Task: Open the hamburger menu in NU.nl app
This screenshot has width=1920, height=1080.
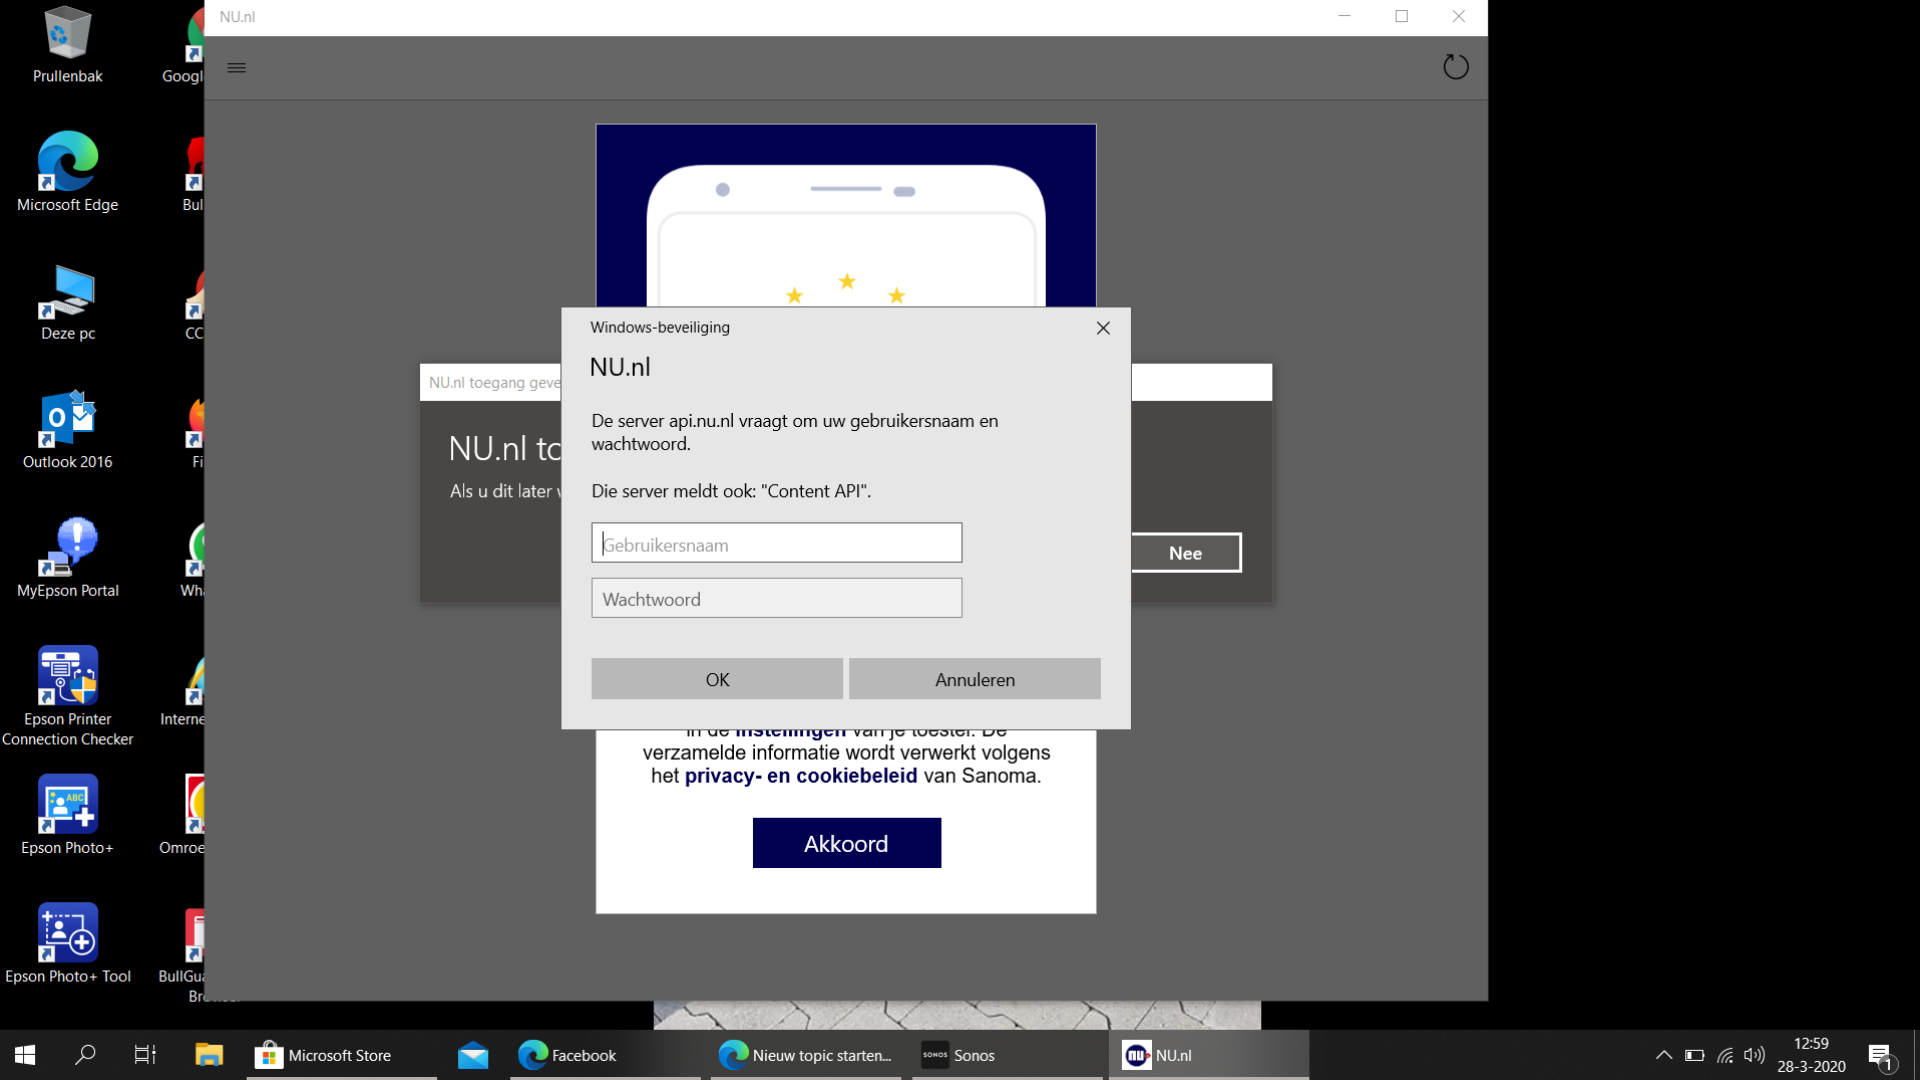Action: (x=236, y=68)
